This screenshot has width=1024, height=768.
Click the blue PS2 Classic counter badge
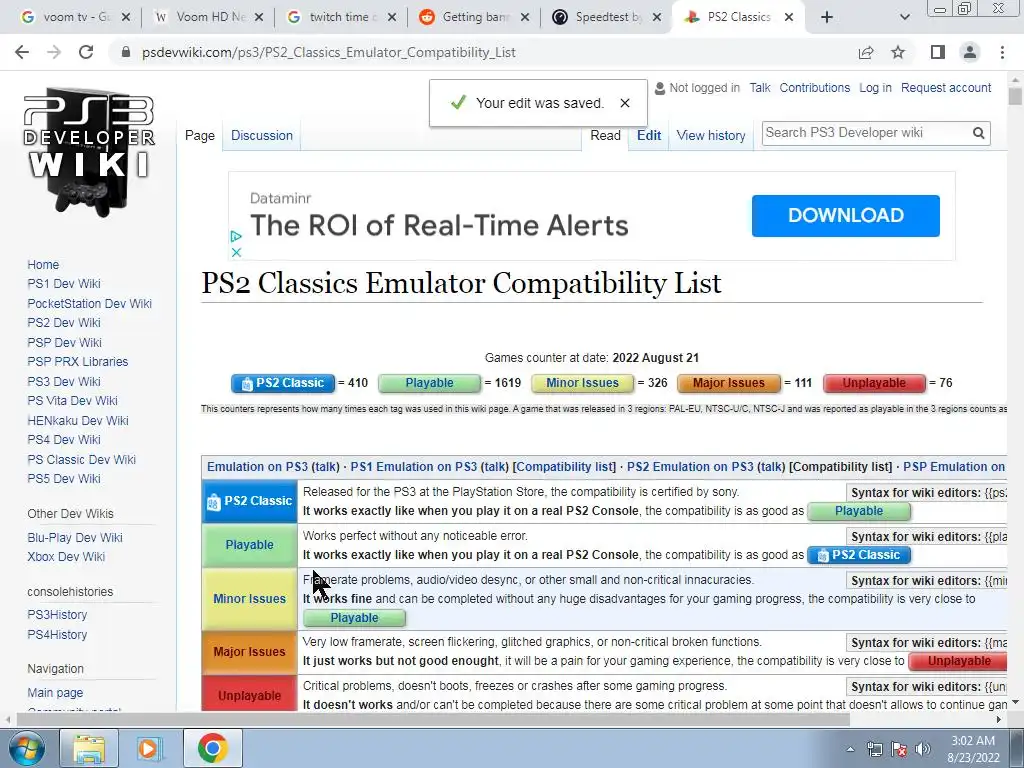pyautogui.click(x=283, y=383)
